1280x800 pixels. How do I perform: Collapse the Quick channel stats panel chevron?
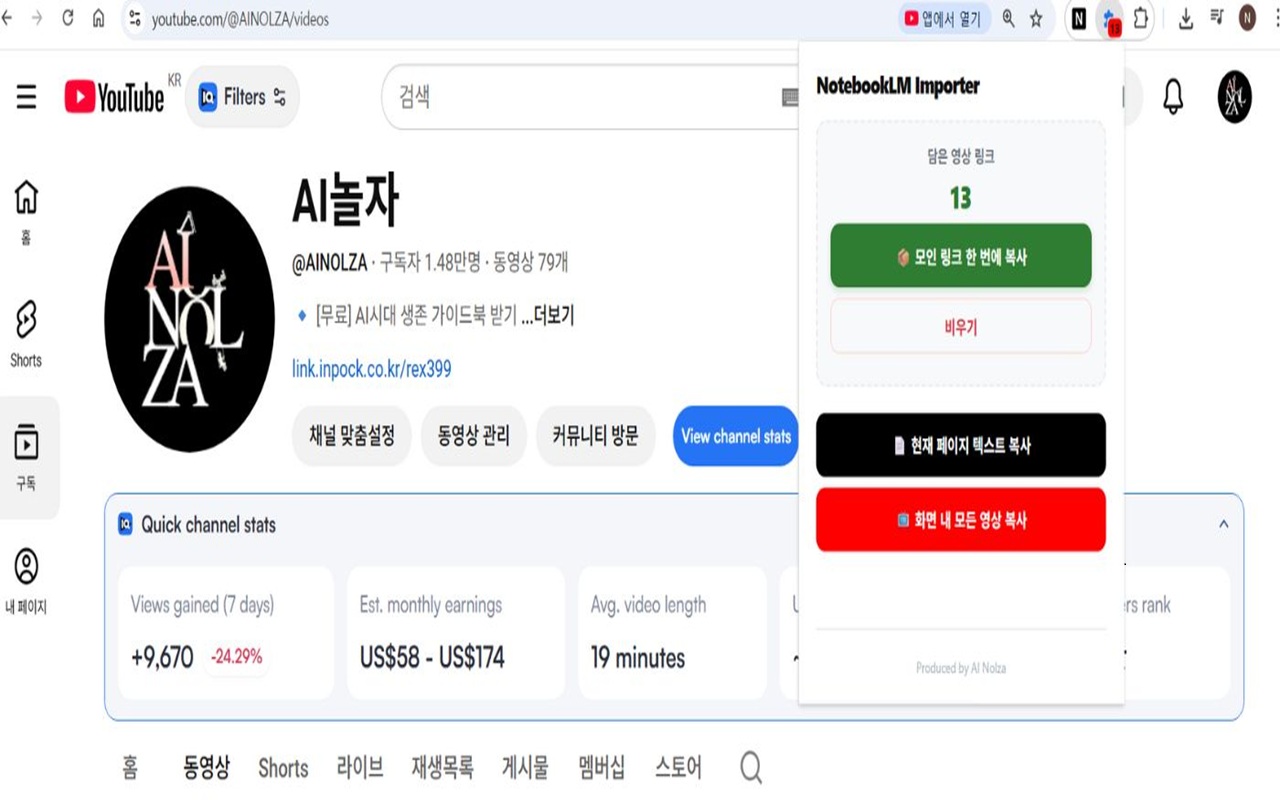(1223, 524)
